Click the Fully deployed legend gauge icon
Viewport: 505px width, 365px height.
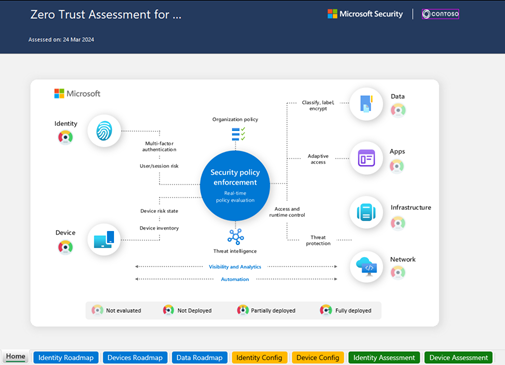326,310
